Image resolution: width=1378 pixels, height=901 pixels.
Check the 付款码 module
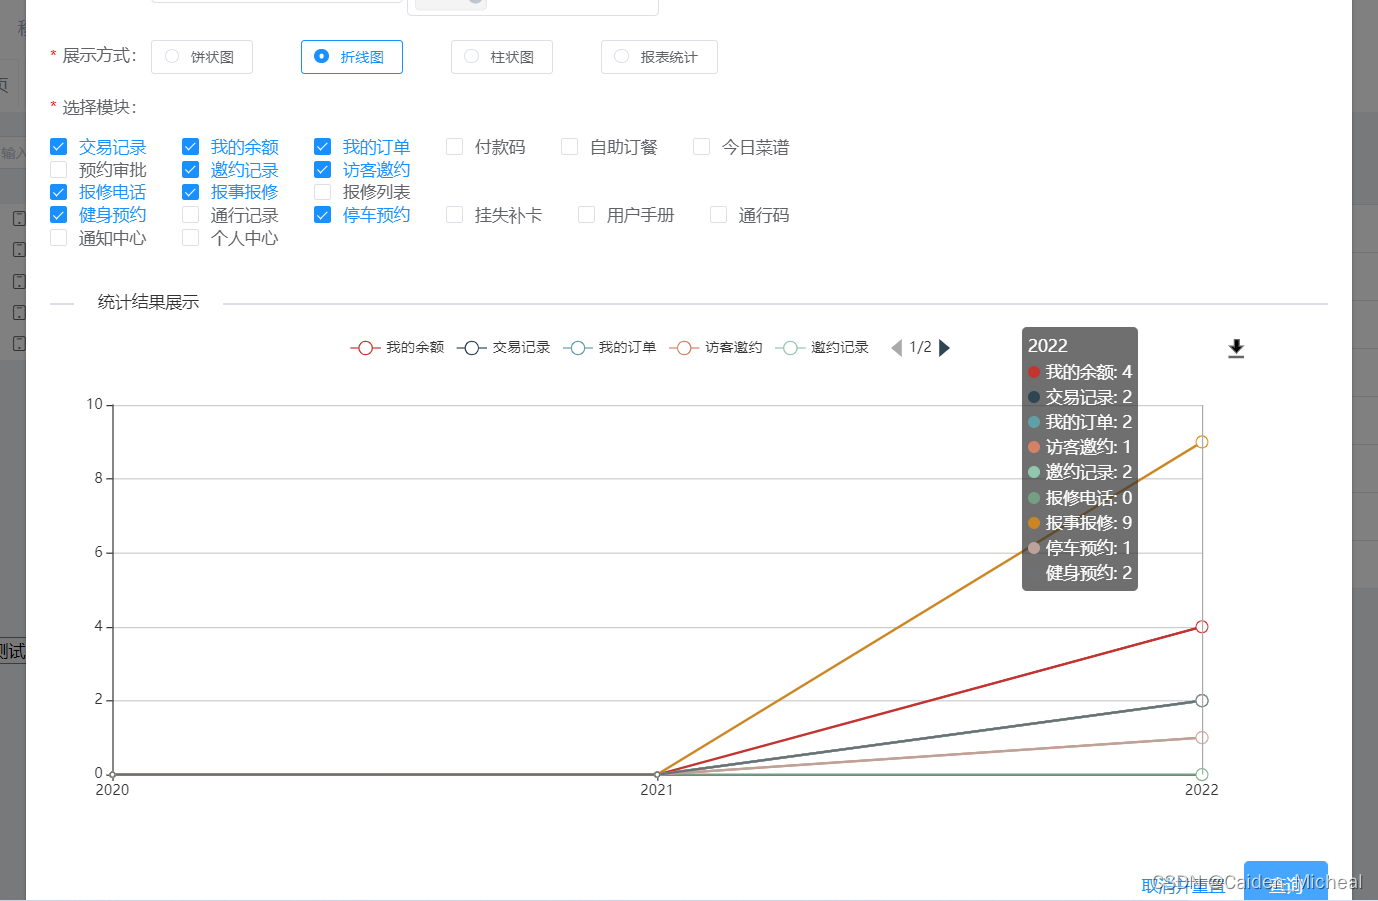[x=455, y=147]
